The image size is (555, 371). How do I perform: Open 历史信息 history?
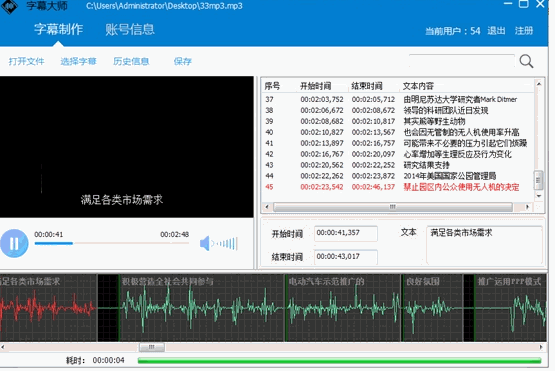[x=131, y=61]
